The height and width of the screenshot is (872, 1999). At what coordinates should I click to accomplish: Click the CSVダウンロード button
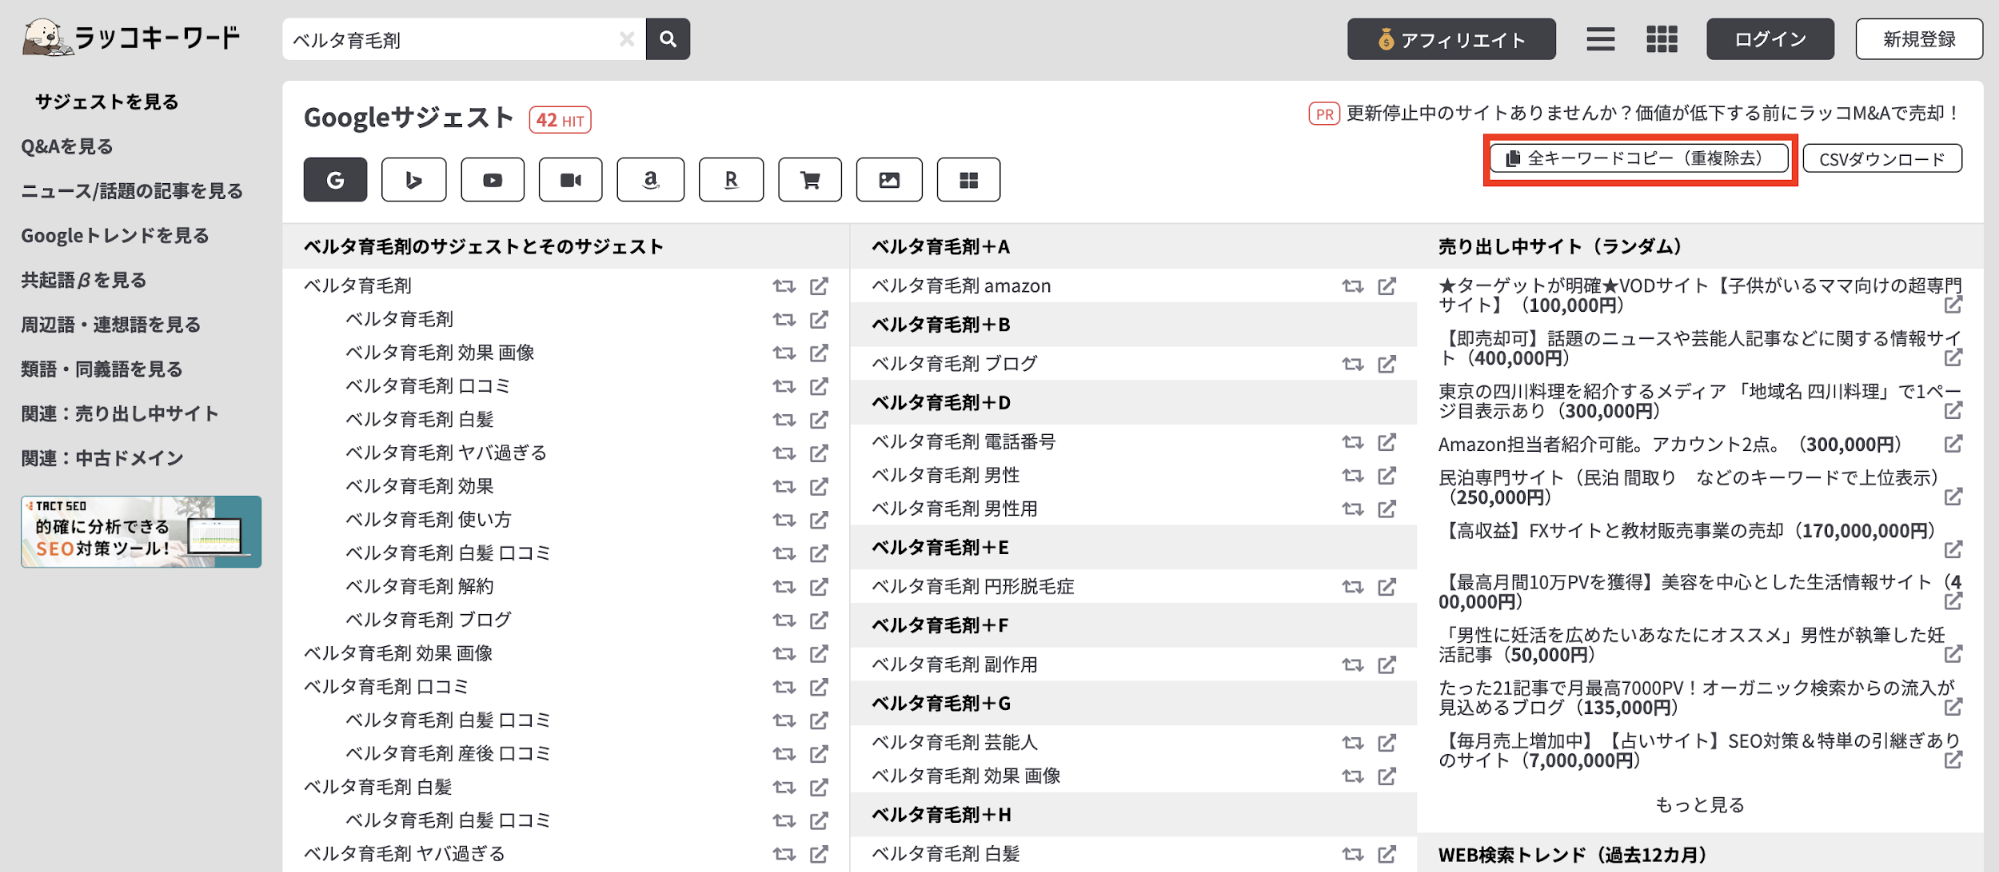(1882, 159)
